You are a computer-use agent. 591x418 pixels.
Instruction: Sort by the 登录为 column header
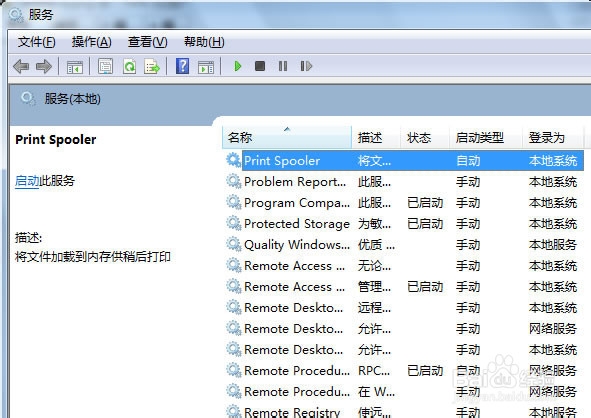coord(553,138)
